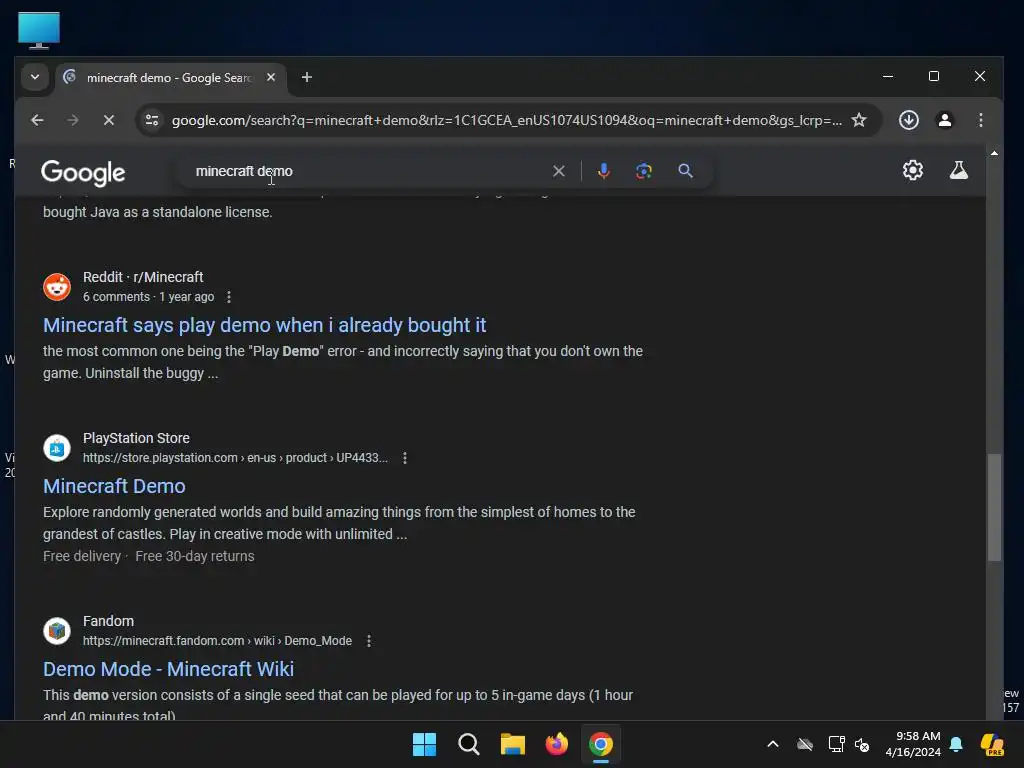This screenshot has height=768, width=1024.
Task: Show hidden system tray icons
Action: (773, 744)
